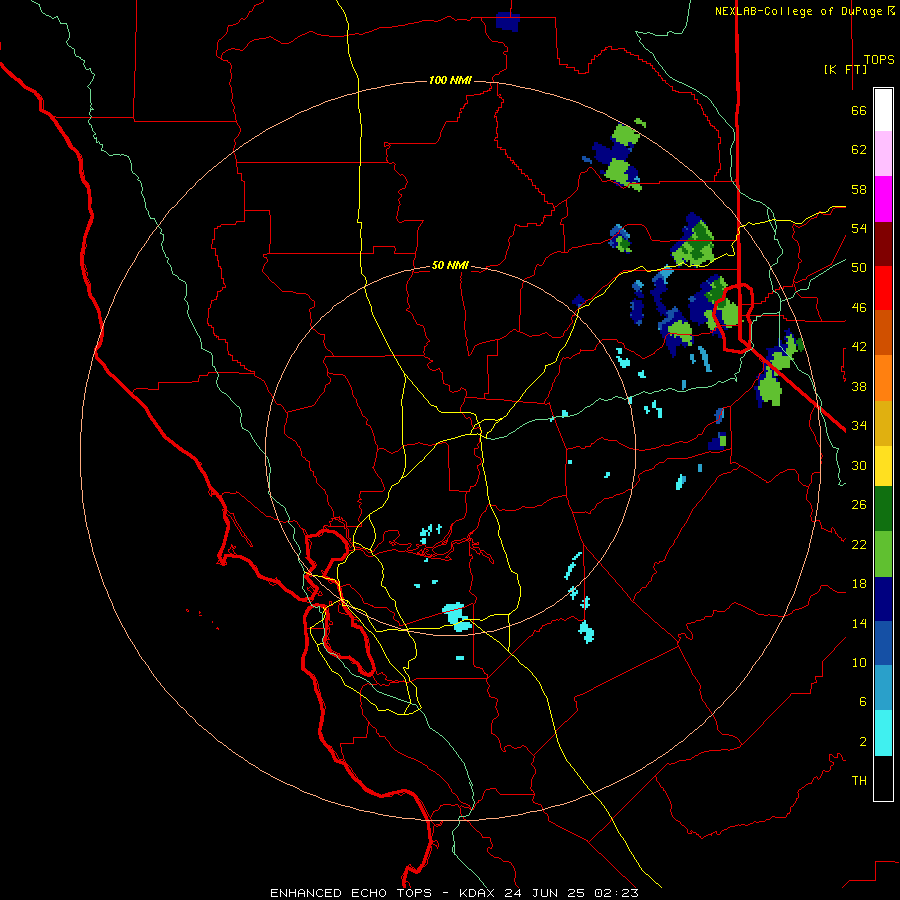
Task: Click the dark green legend swatch
Action: tap(883, 509)
